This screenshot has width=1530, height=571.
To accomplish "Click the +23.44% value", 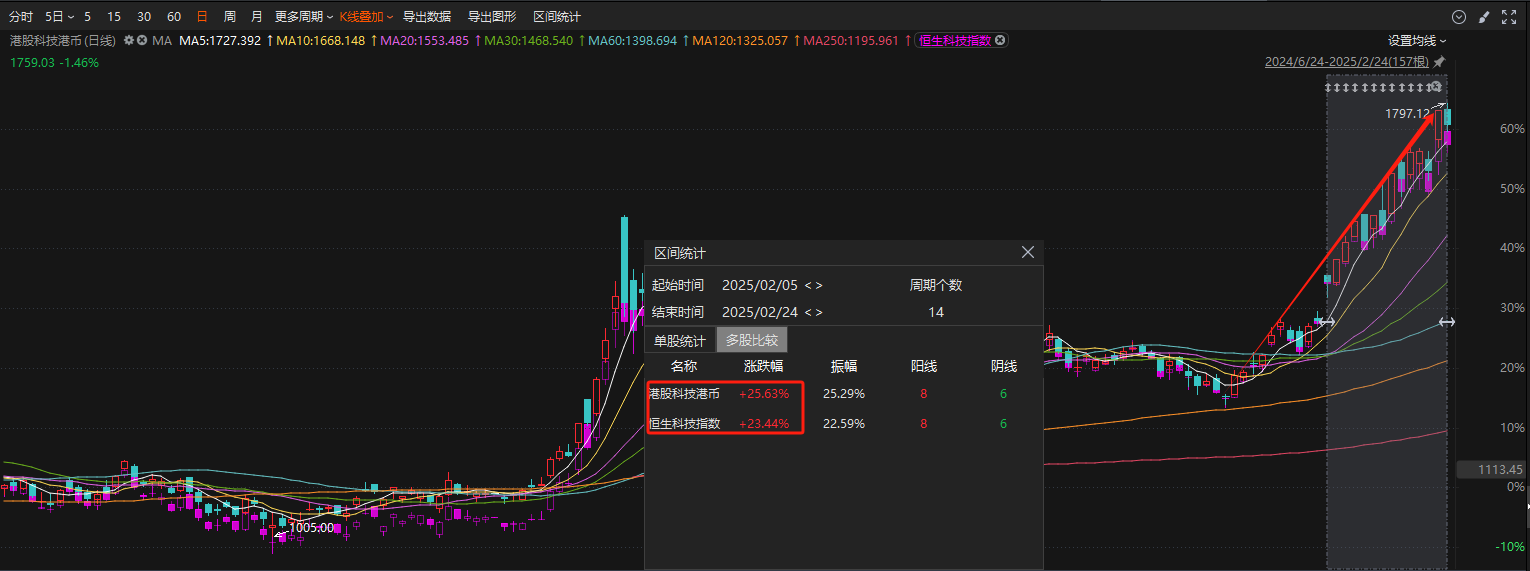I will pyautogui.click(x=764, y=424).
